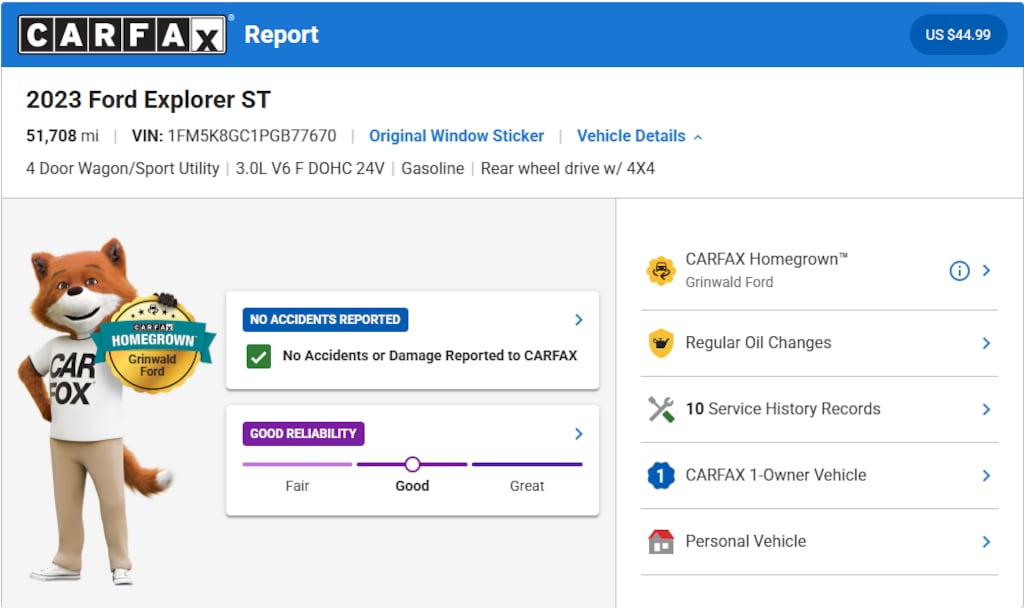Click the Grinwald Ford dealer subtitle

[729, 282]
